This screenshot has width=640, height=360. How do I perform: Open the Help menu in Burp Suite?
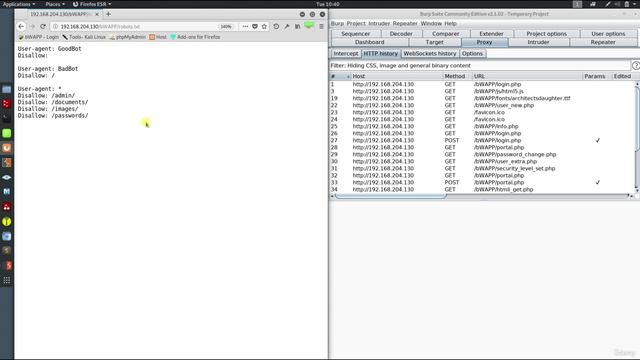450,23
